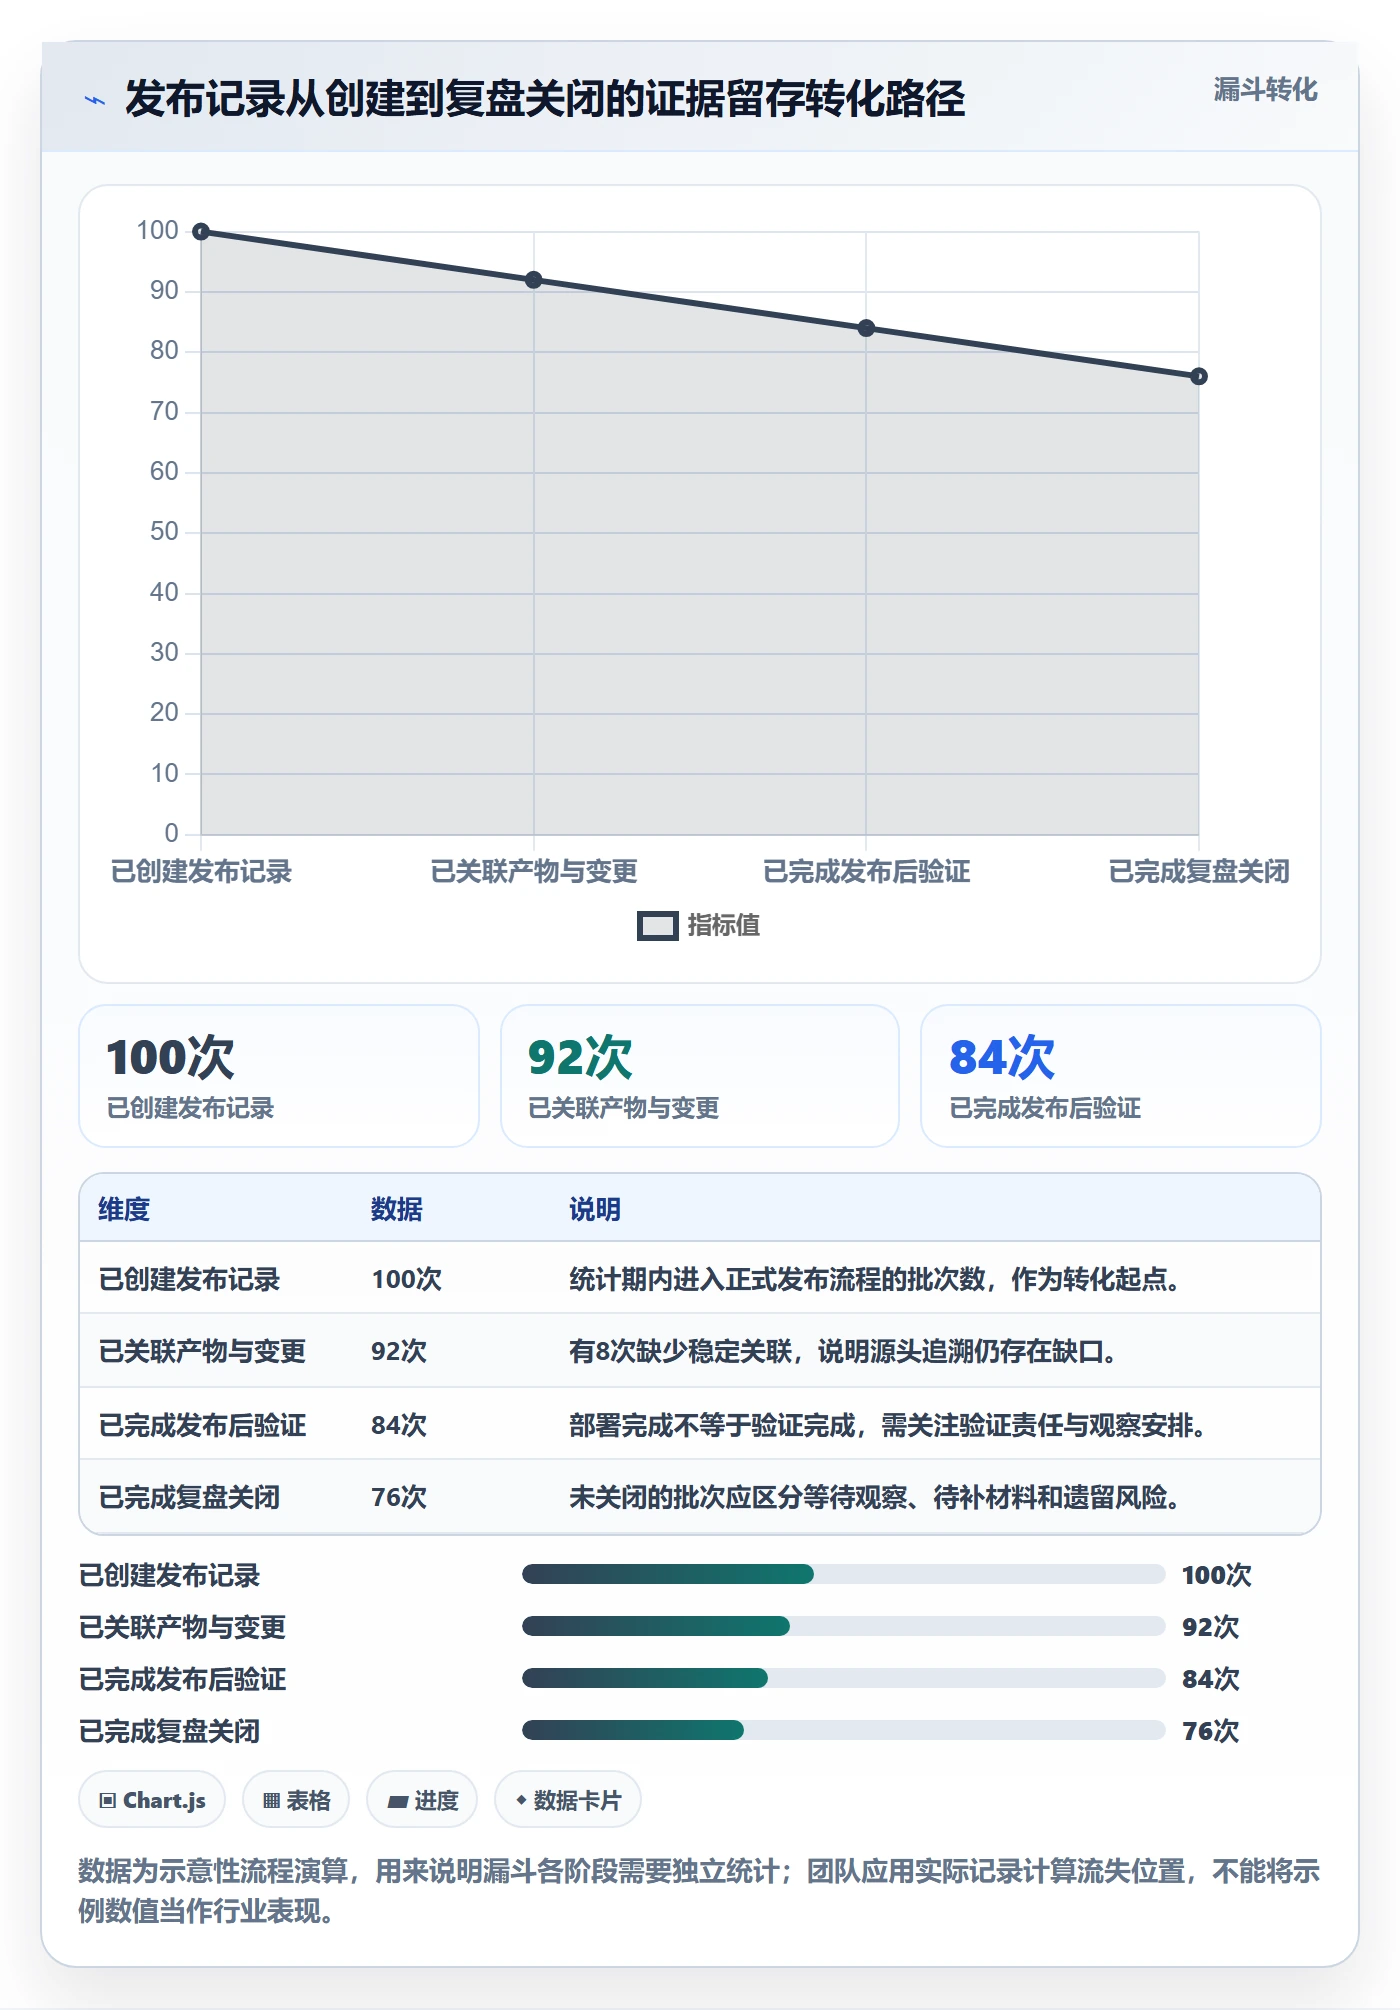Click the grid icon on 表格 chip

click(x=271, y=1801)
